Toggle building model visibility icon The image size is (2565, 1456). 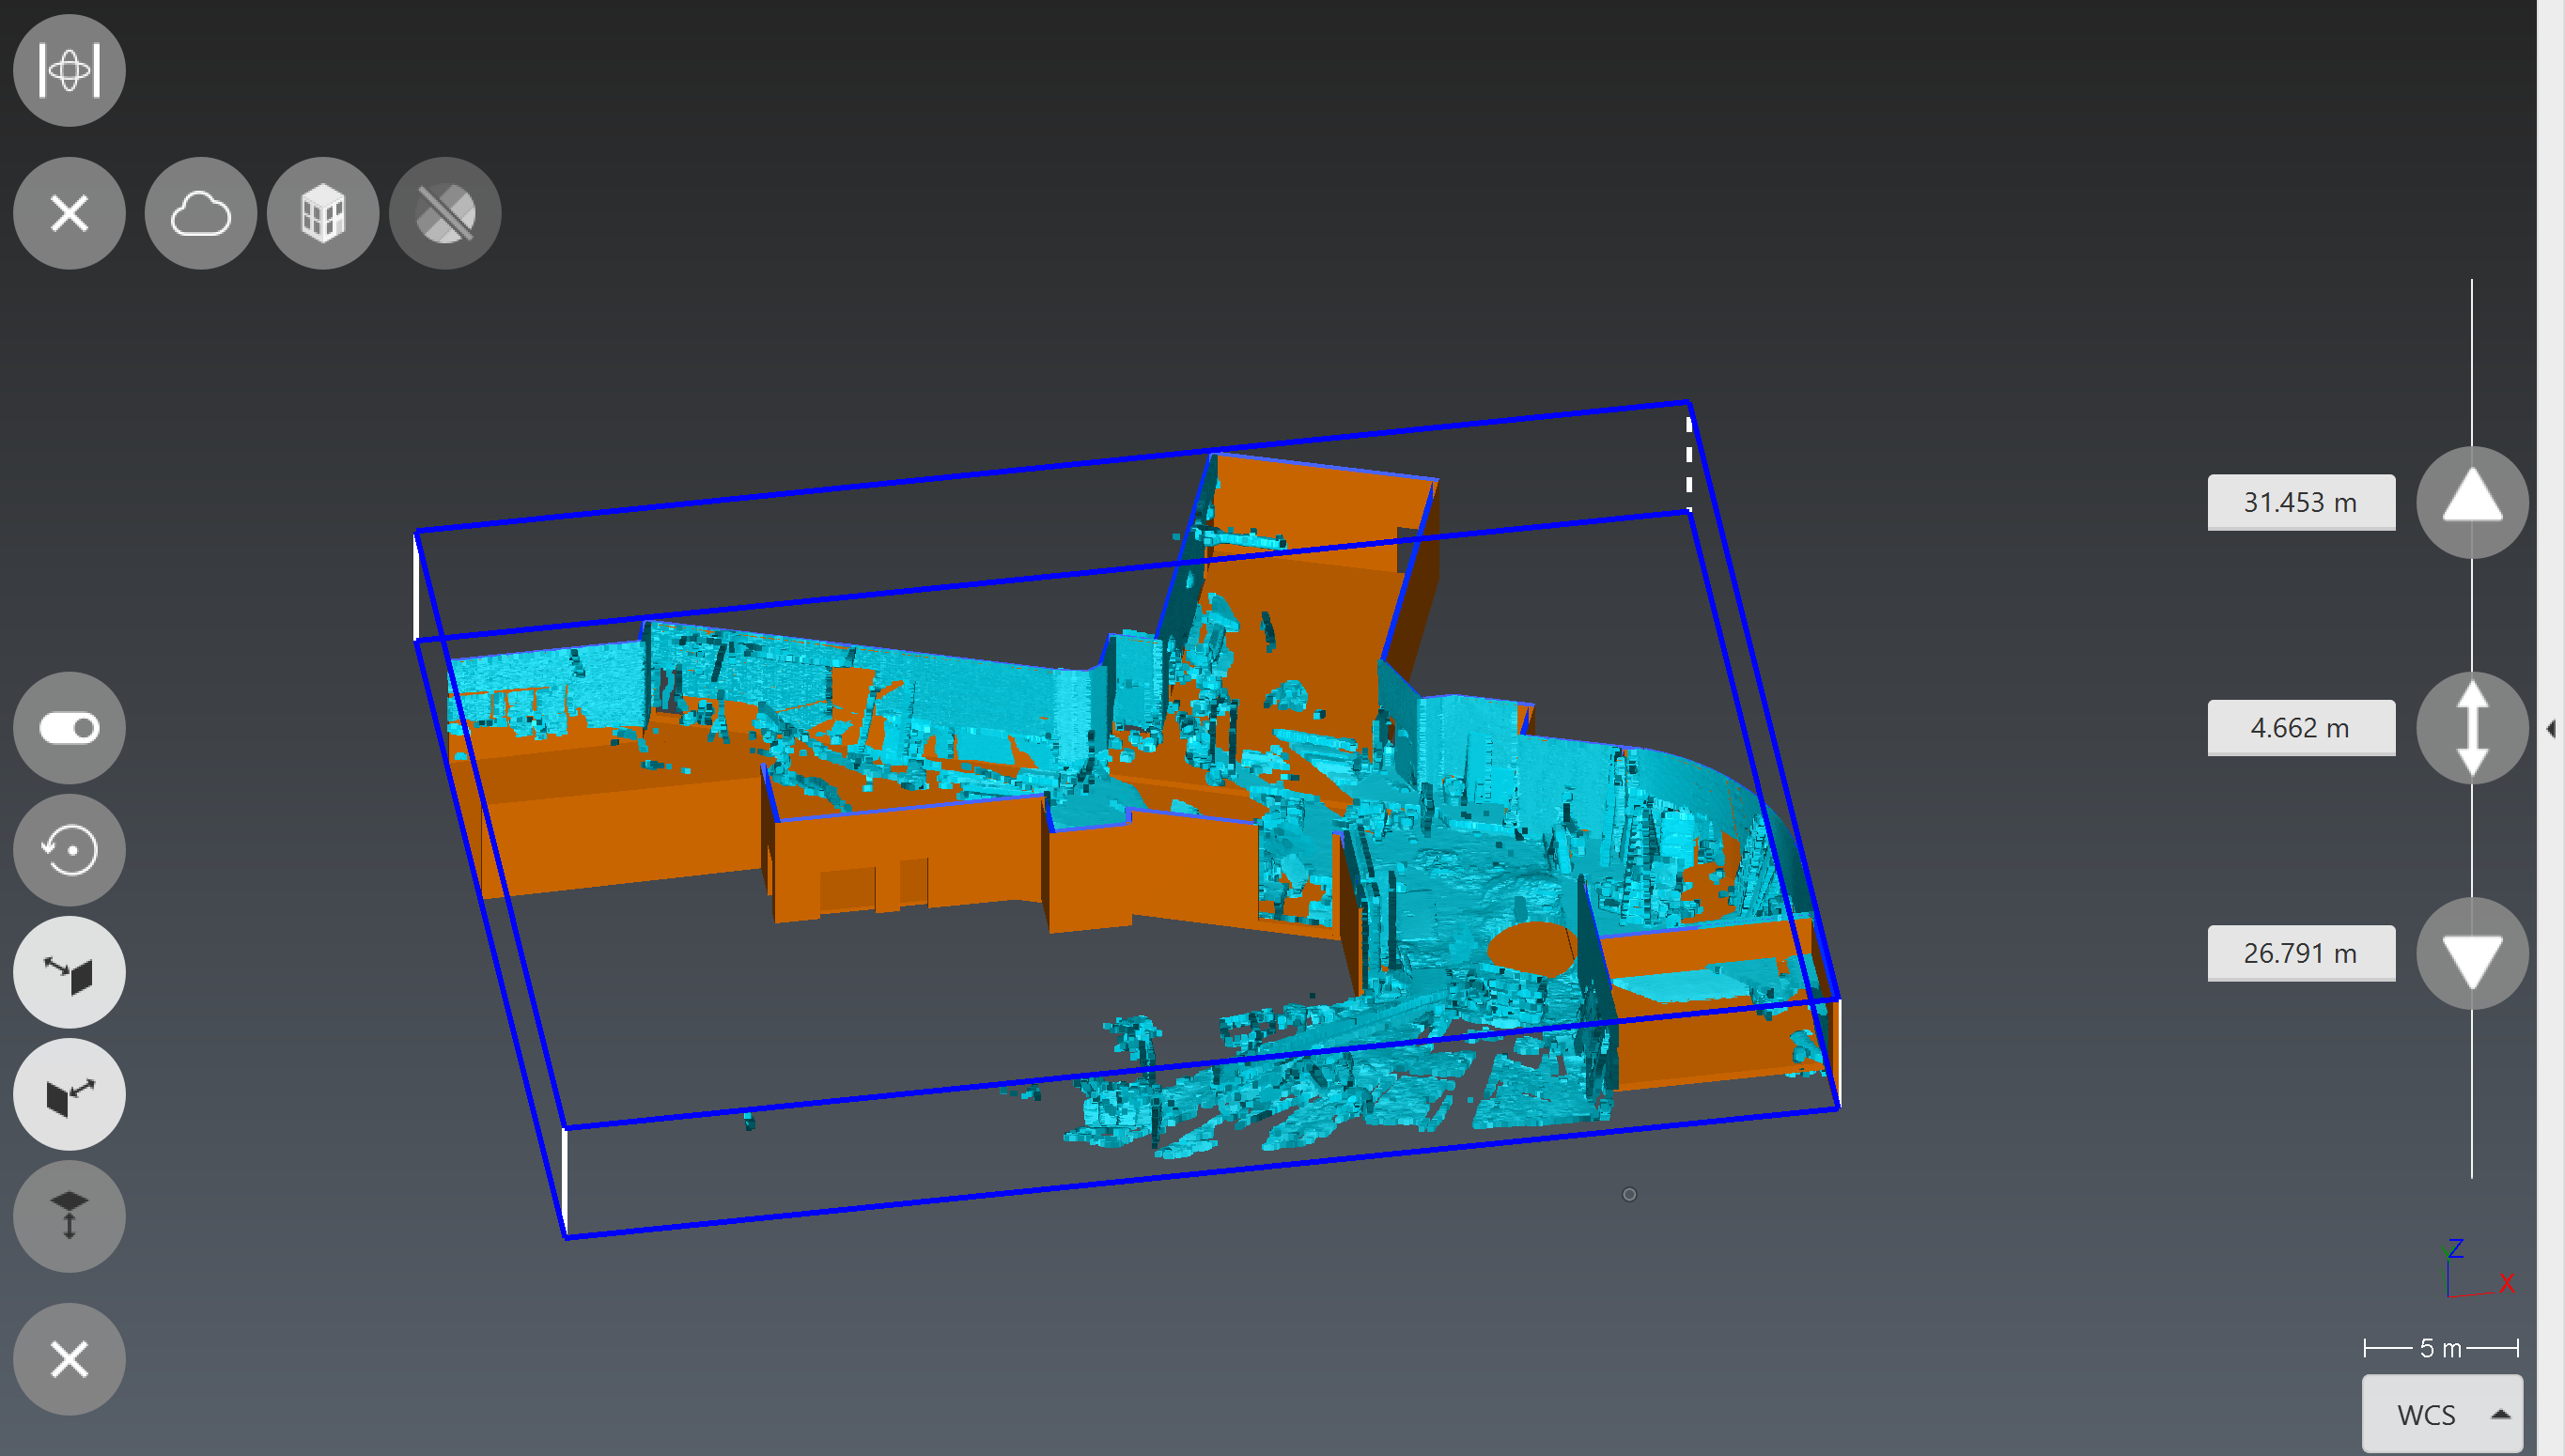click(322, 213)
